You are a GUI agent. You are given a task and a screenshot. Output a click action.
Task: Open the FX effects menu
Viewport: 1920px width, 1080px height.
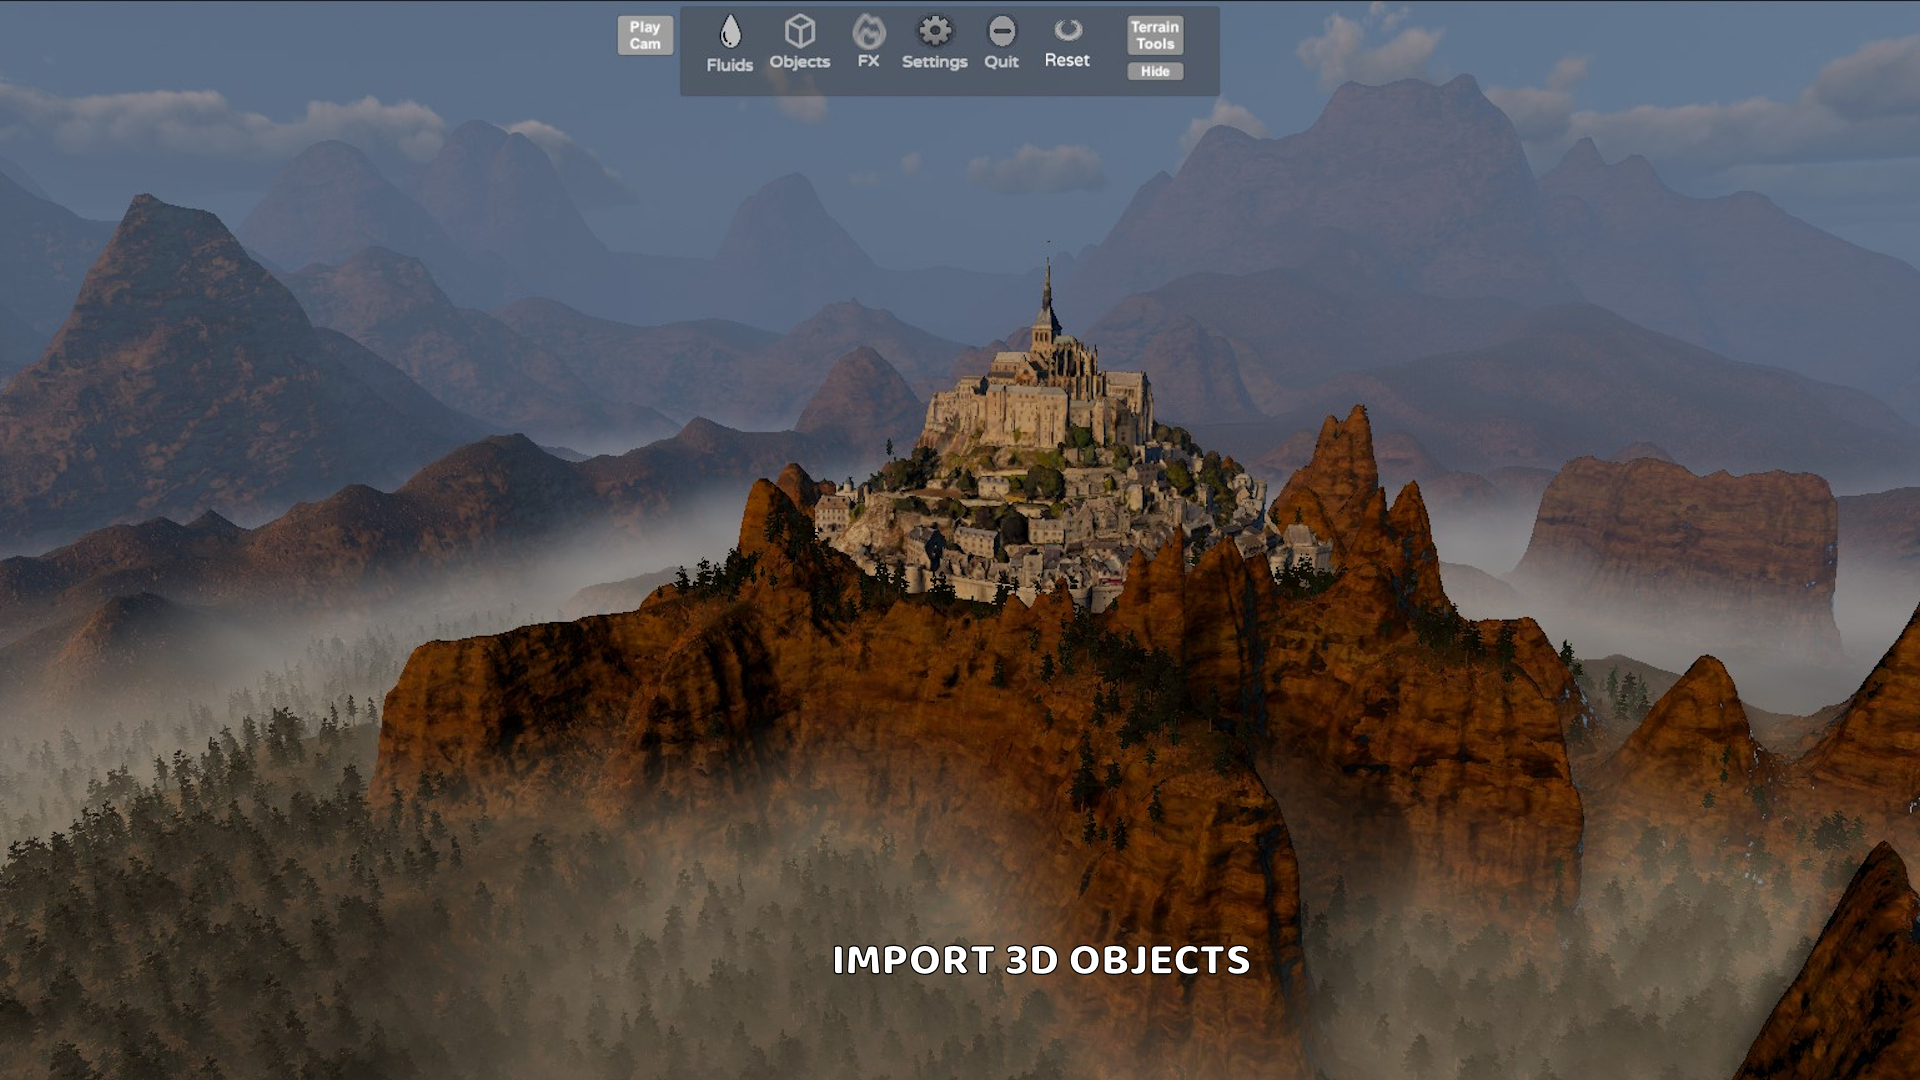[868, 42]
